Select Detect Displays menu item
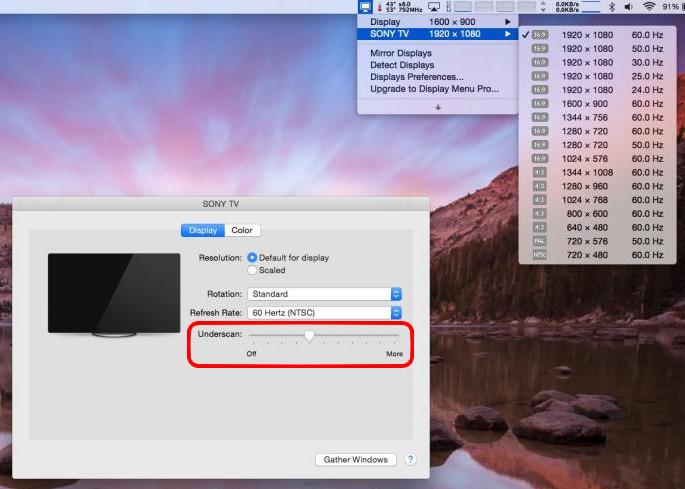The width and height of the screenshot is (685, 489). coord(402,65)
